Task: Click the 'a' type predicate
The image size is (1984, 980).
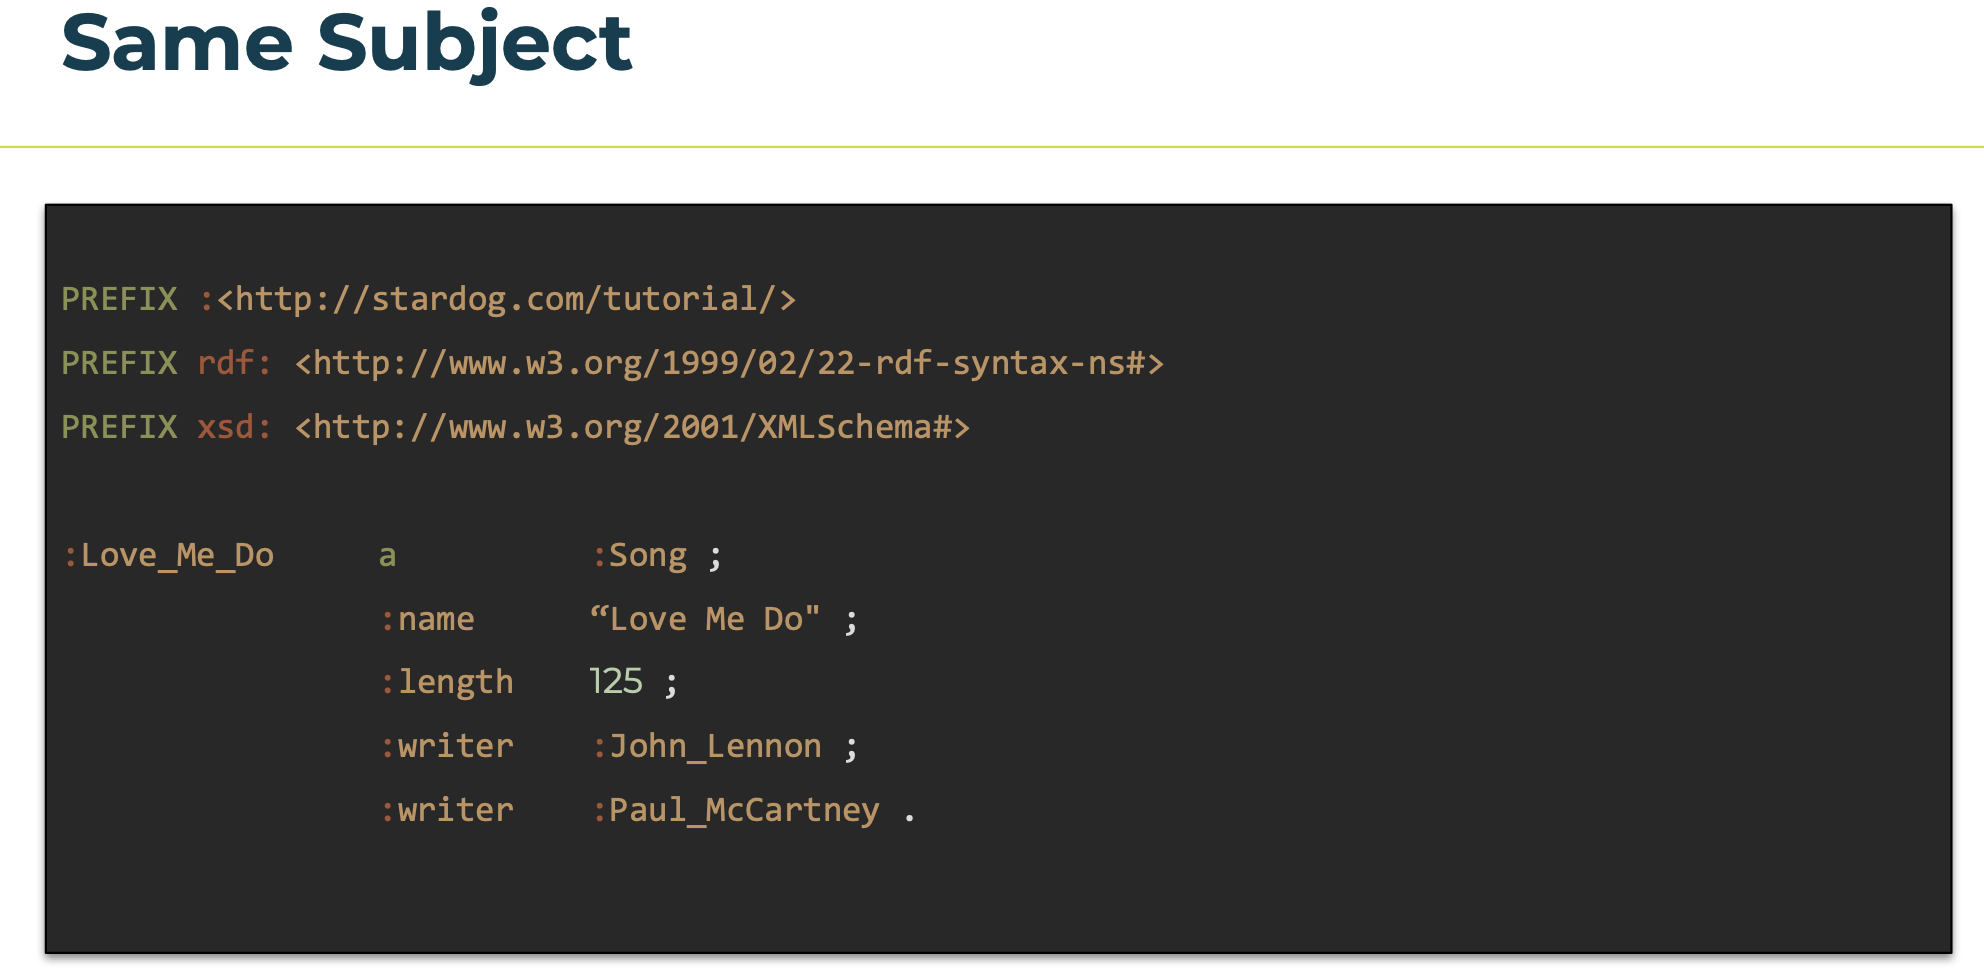Action: [x=388, y=556]
